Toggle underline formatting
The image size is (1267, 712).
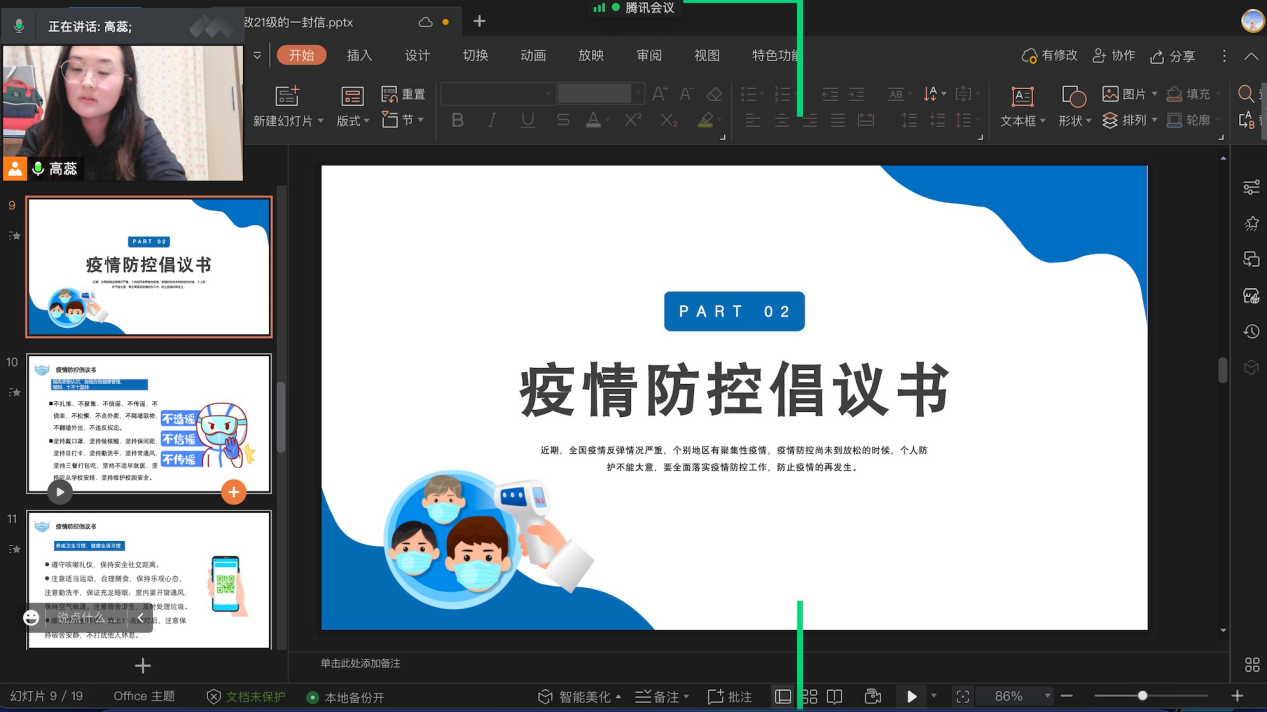(527, 120)
